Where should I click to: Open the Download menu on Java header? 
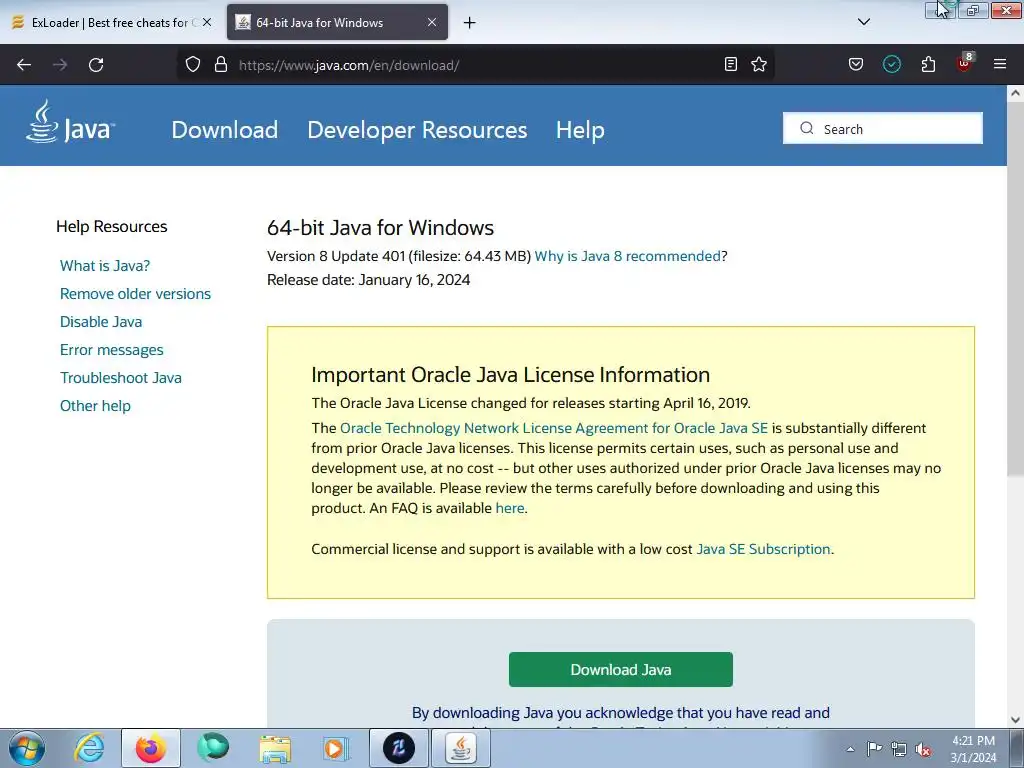click(x=225, y=129)
